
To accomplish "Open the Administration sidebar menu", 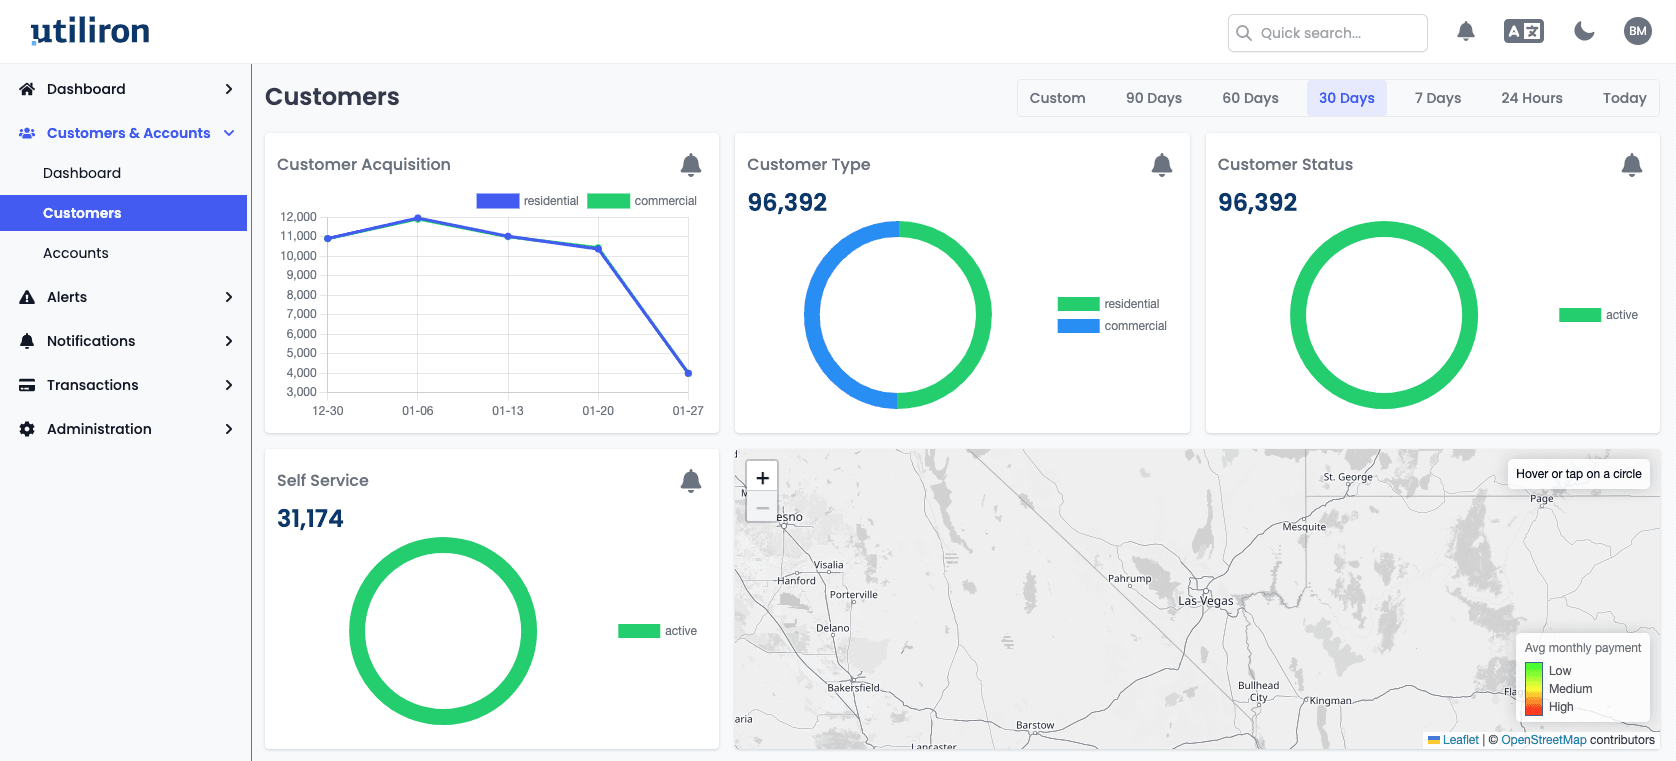I will click(x=124, y=429).
